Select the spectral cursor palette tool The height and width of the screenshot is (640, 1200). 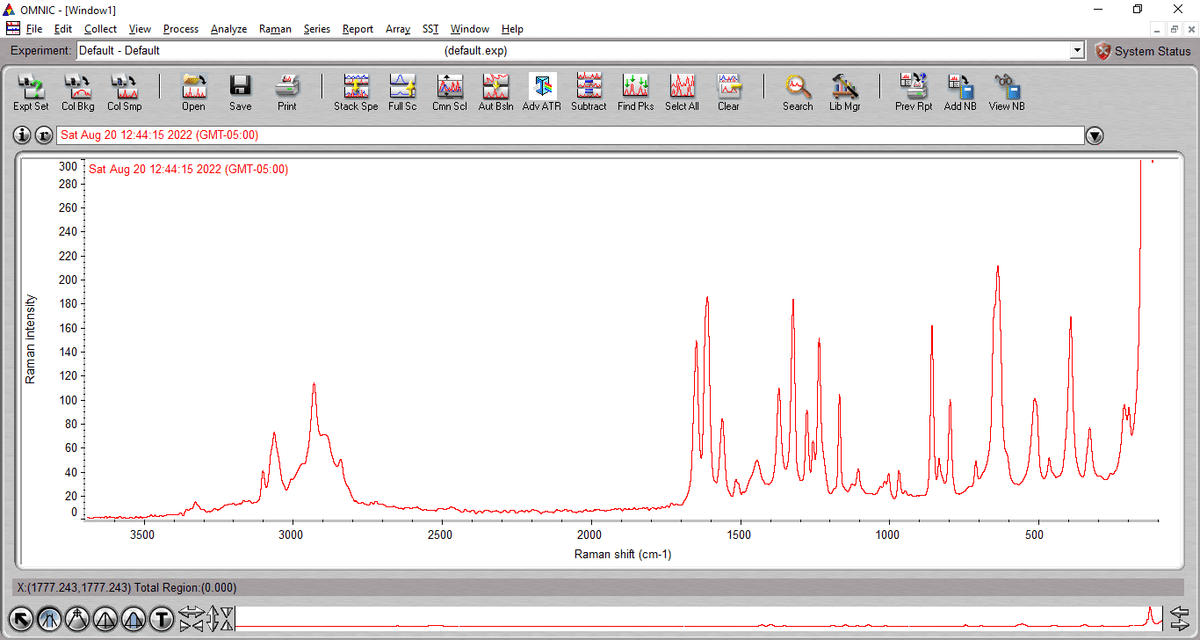click(x=47, y=620)
